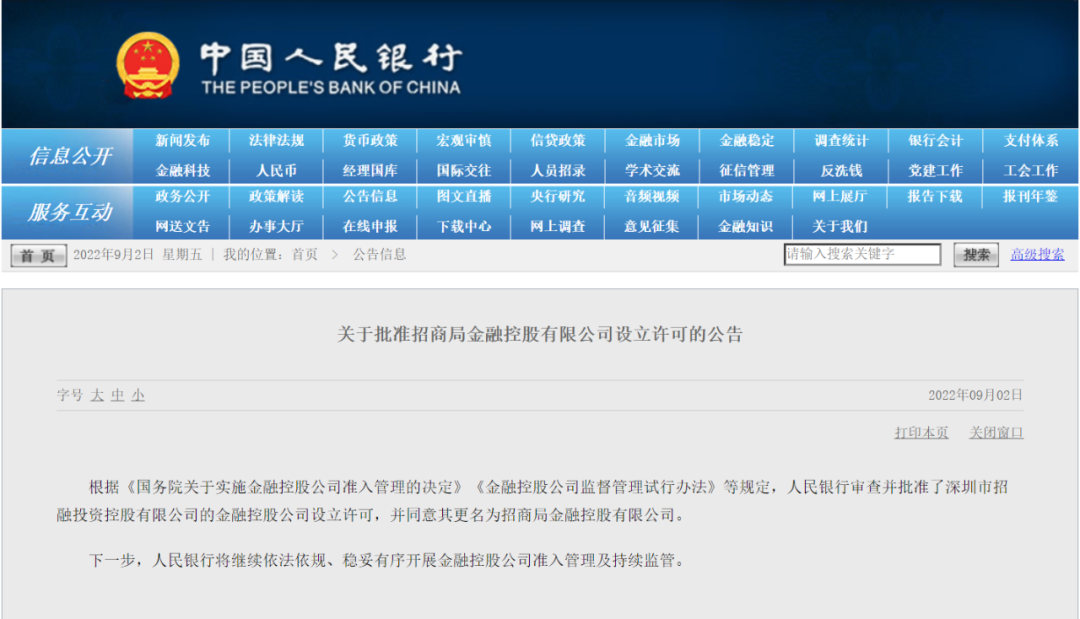Screen dimensions: 1080x619
Task: Select 经理国库 navigation item
Action: (371, 170)
